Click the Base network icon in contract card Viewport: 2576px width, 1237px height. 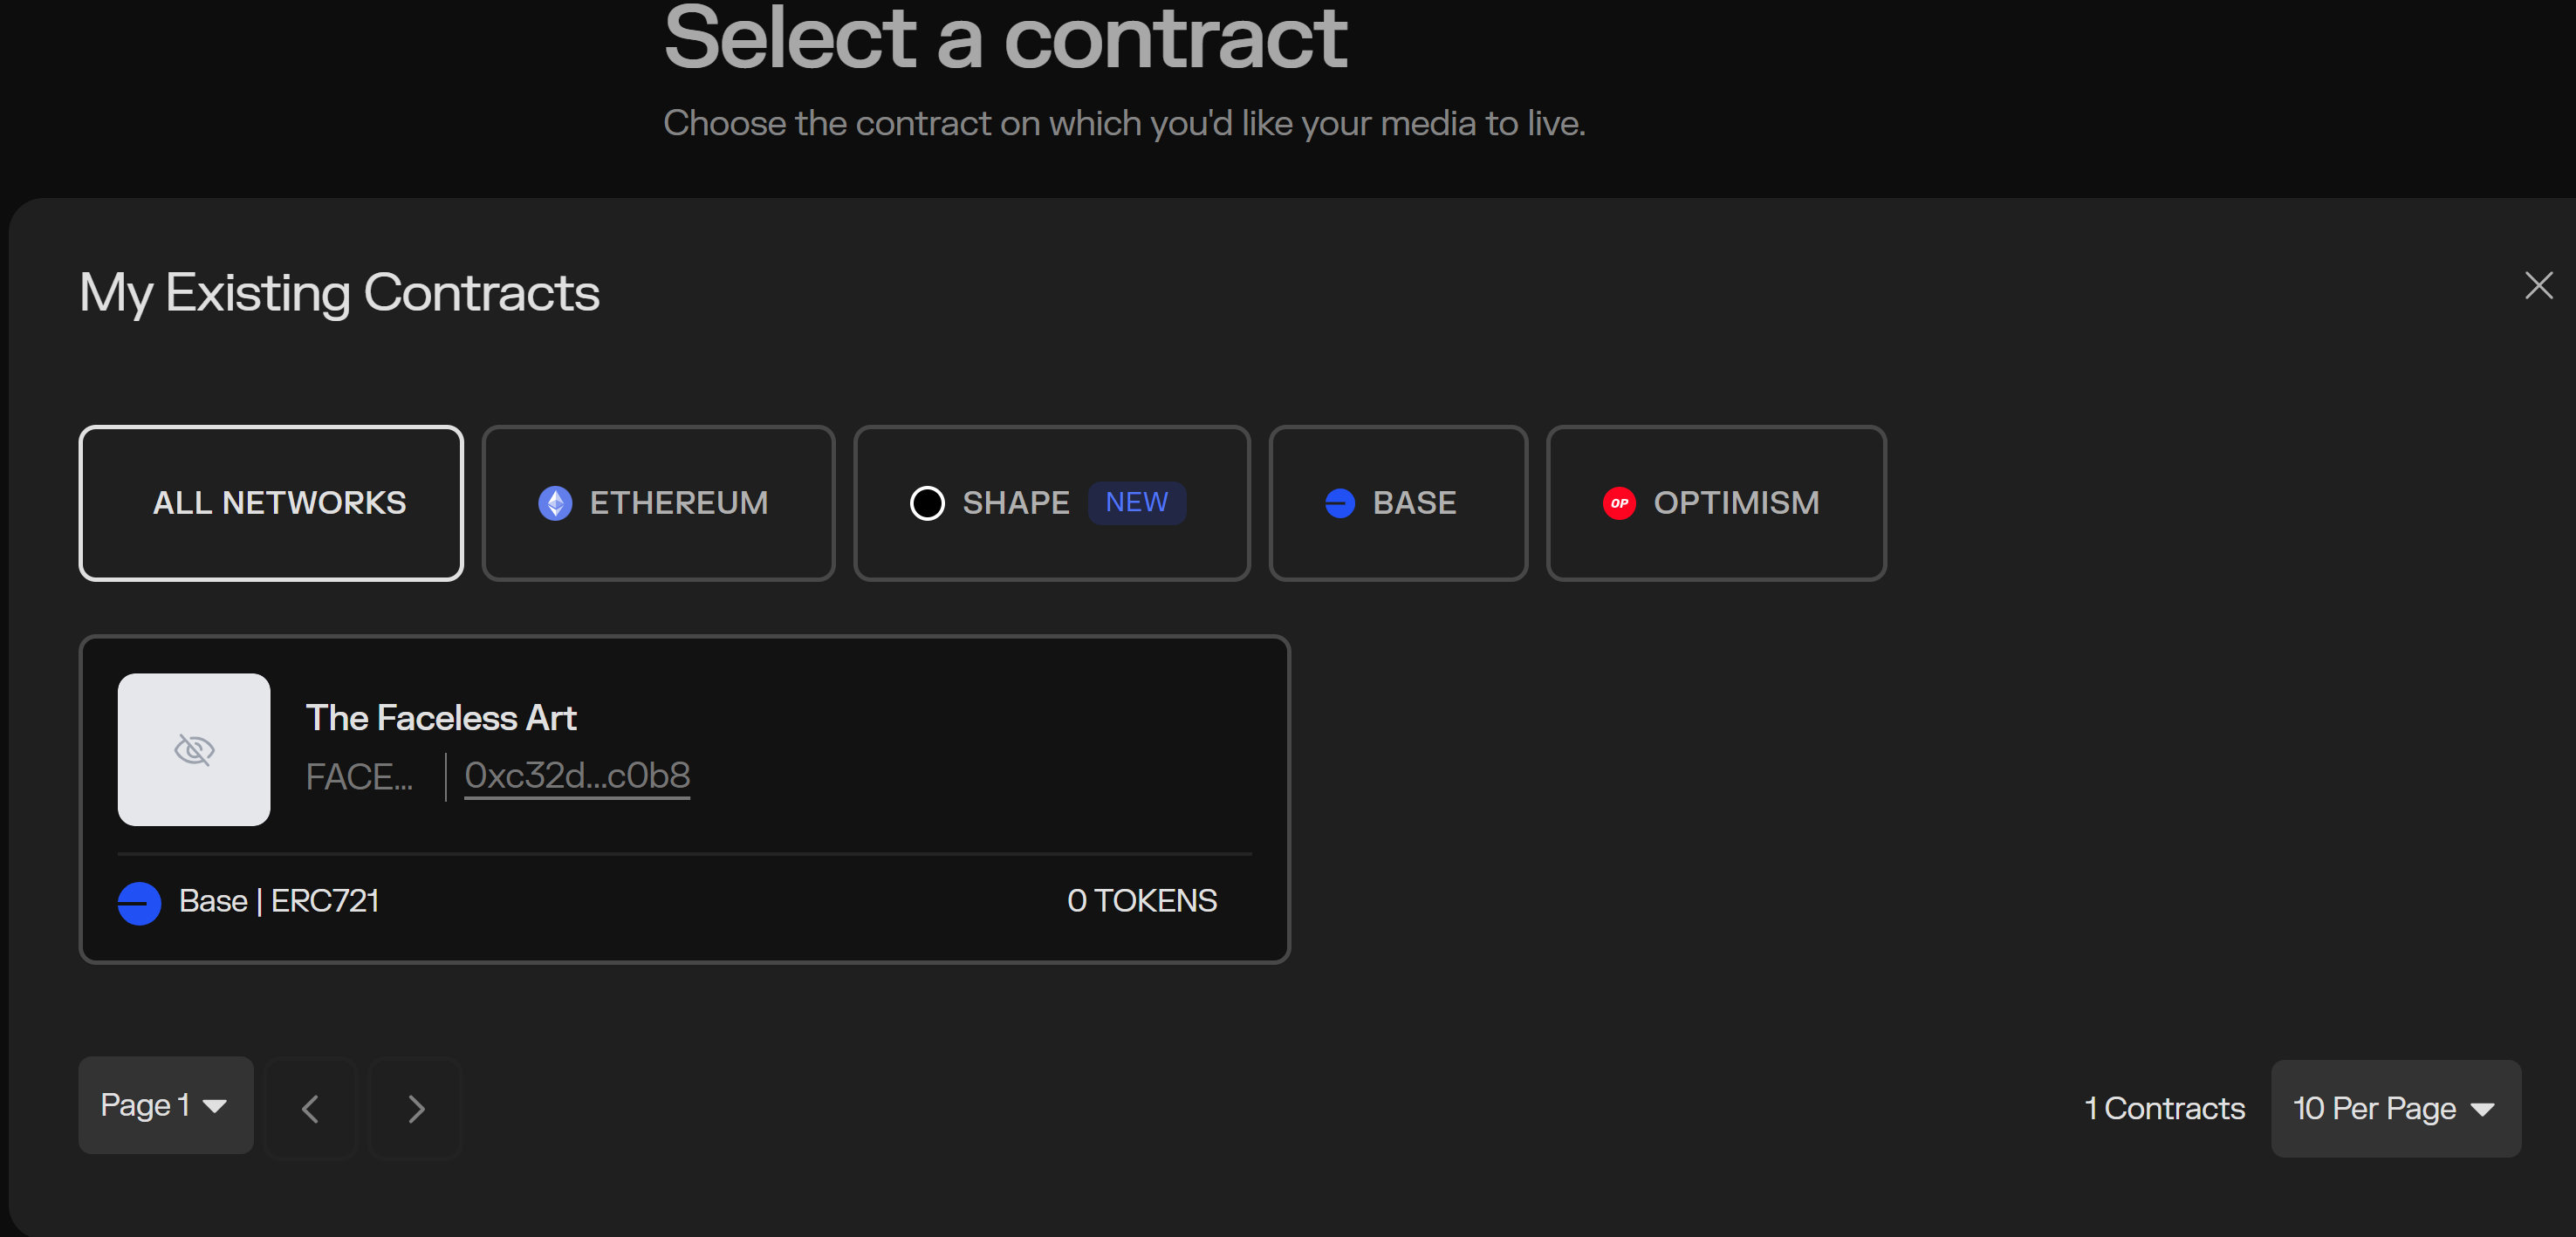139,903
